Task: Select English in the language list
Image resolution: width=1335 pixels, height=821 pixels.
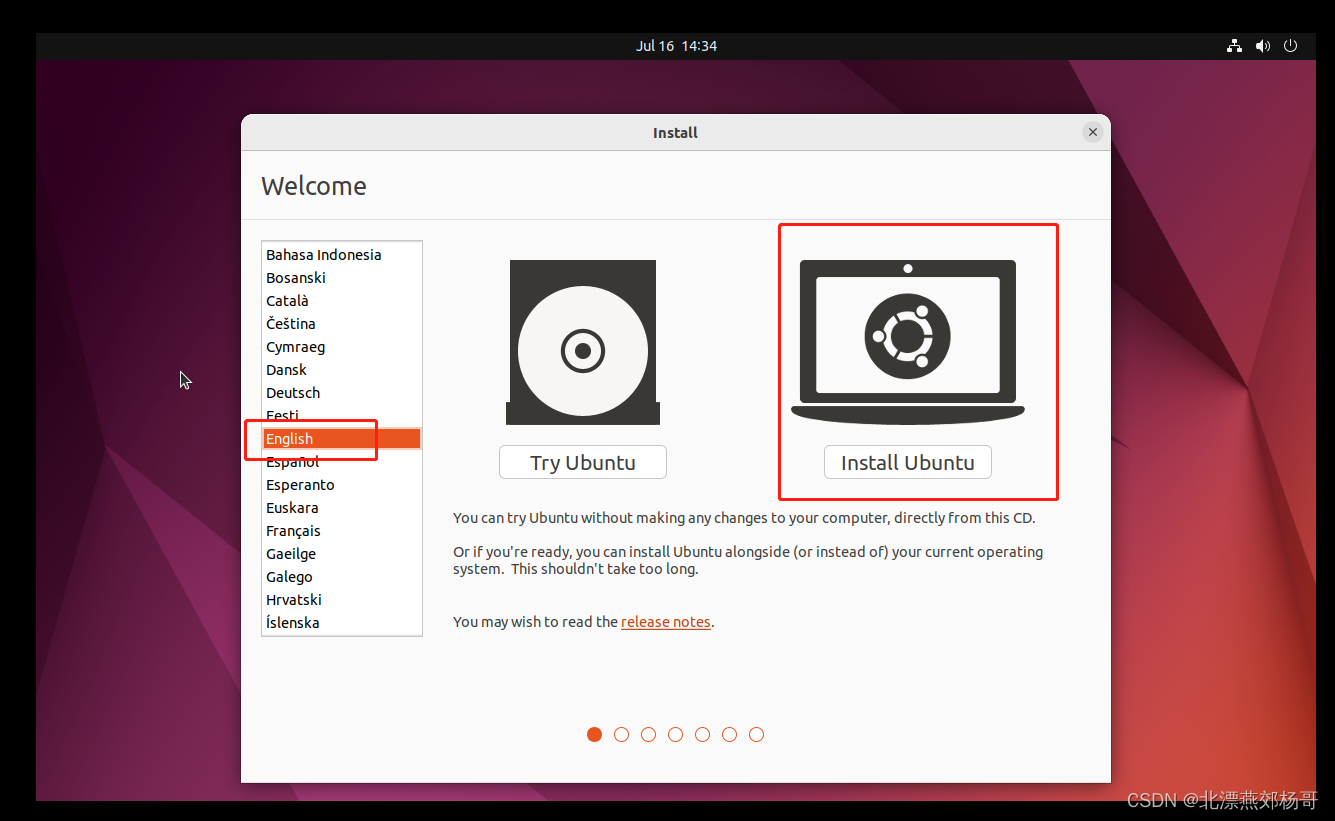Action: pyautogui.click(x=342, y=439)
